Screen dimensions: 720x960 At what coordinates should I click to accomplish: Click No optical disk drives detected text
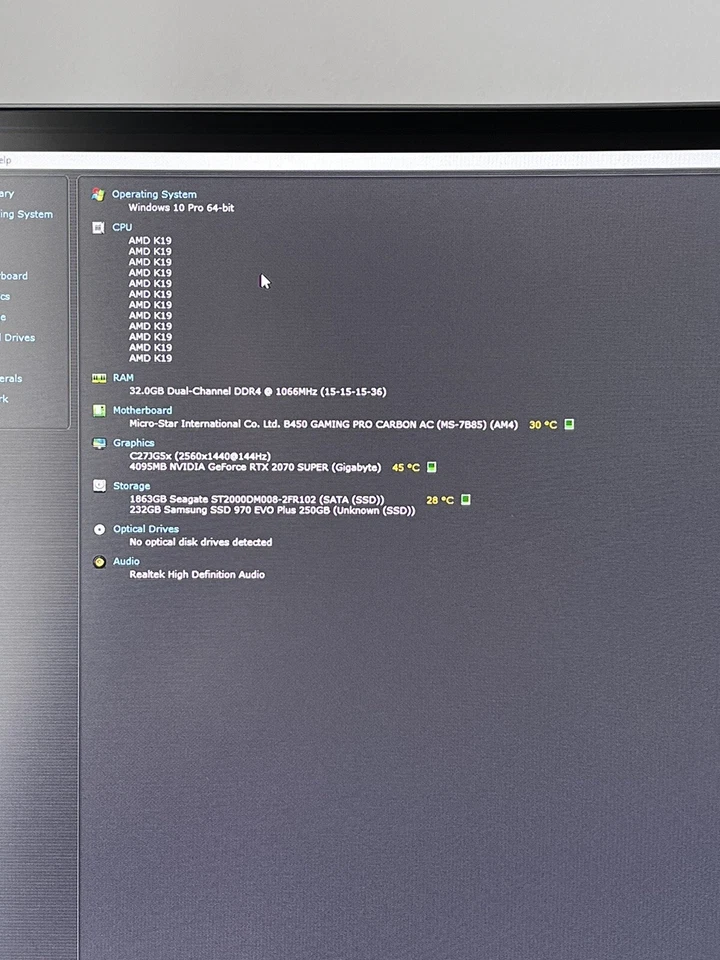(201, 542)
